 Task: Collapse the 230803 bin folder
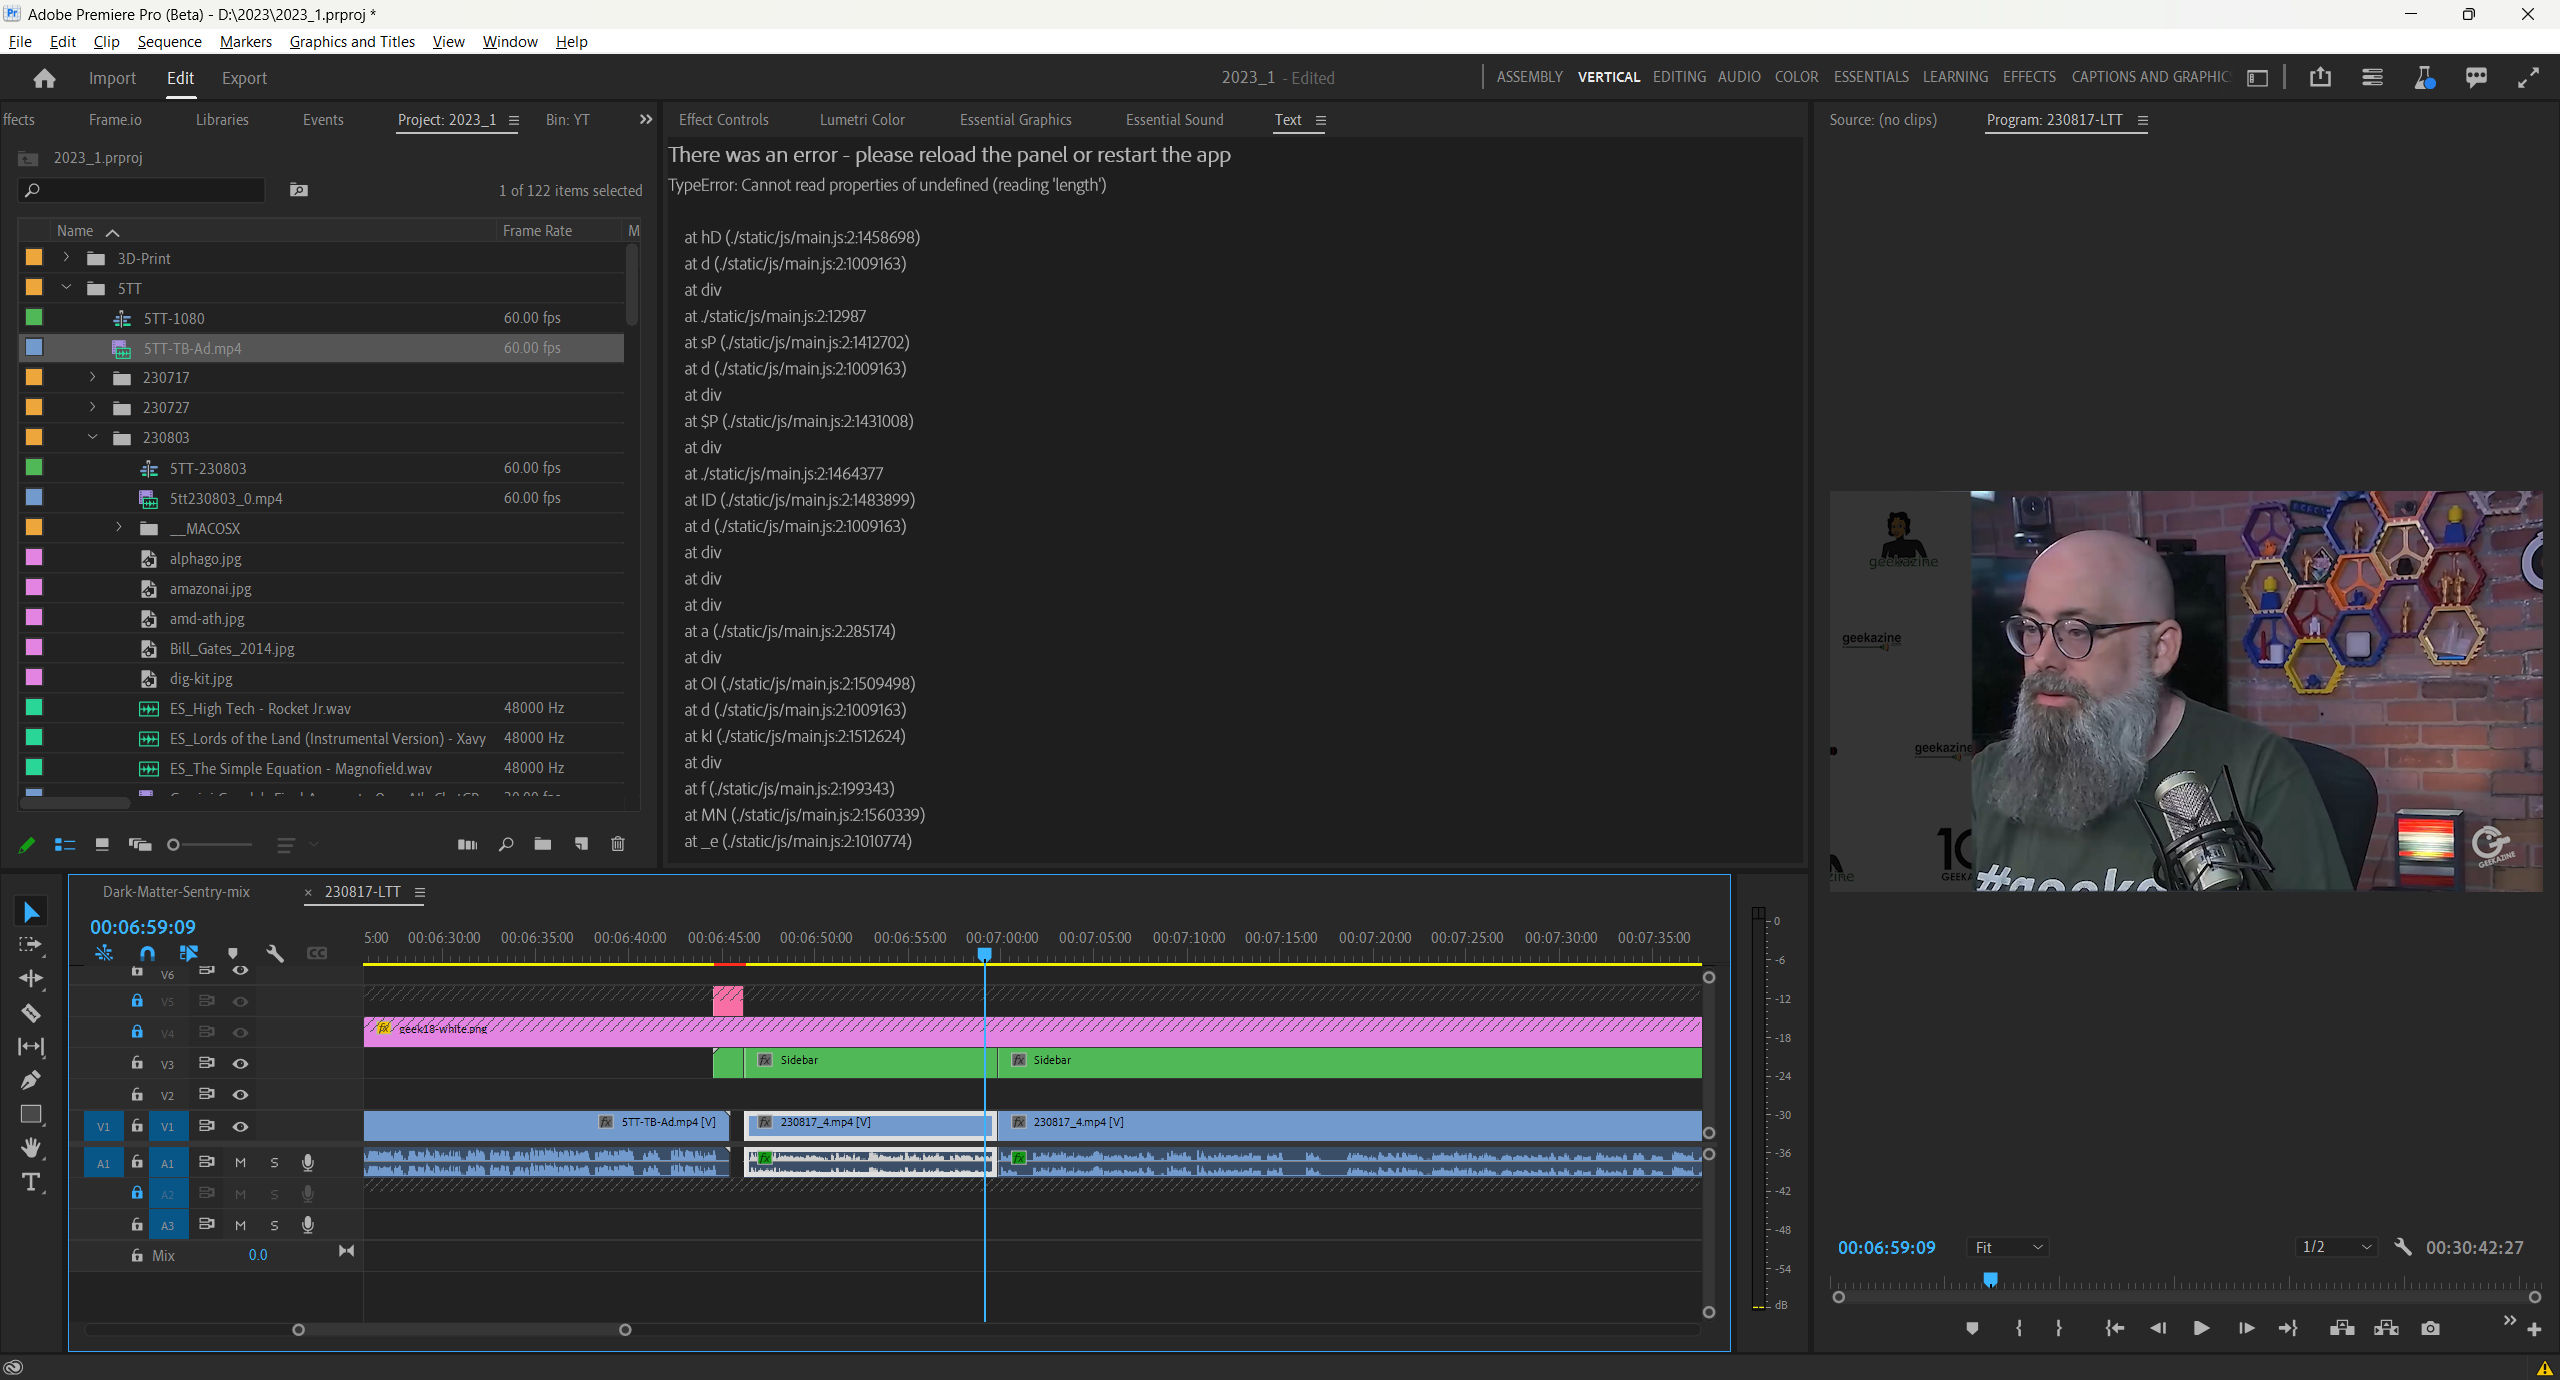tap(93, 437)
